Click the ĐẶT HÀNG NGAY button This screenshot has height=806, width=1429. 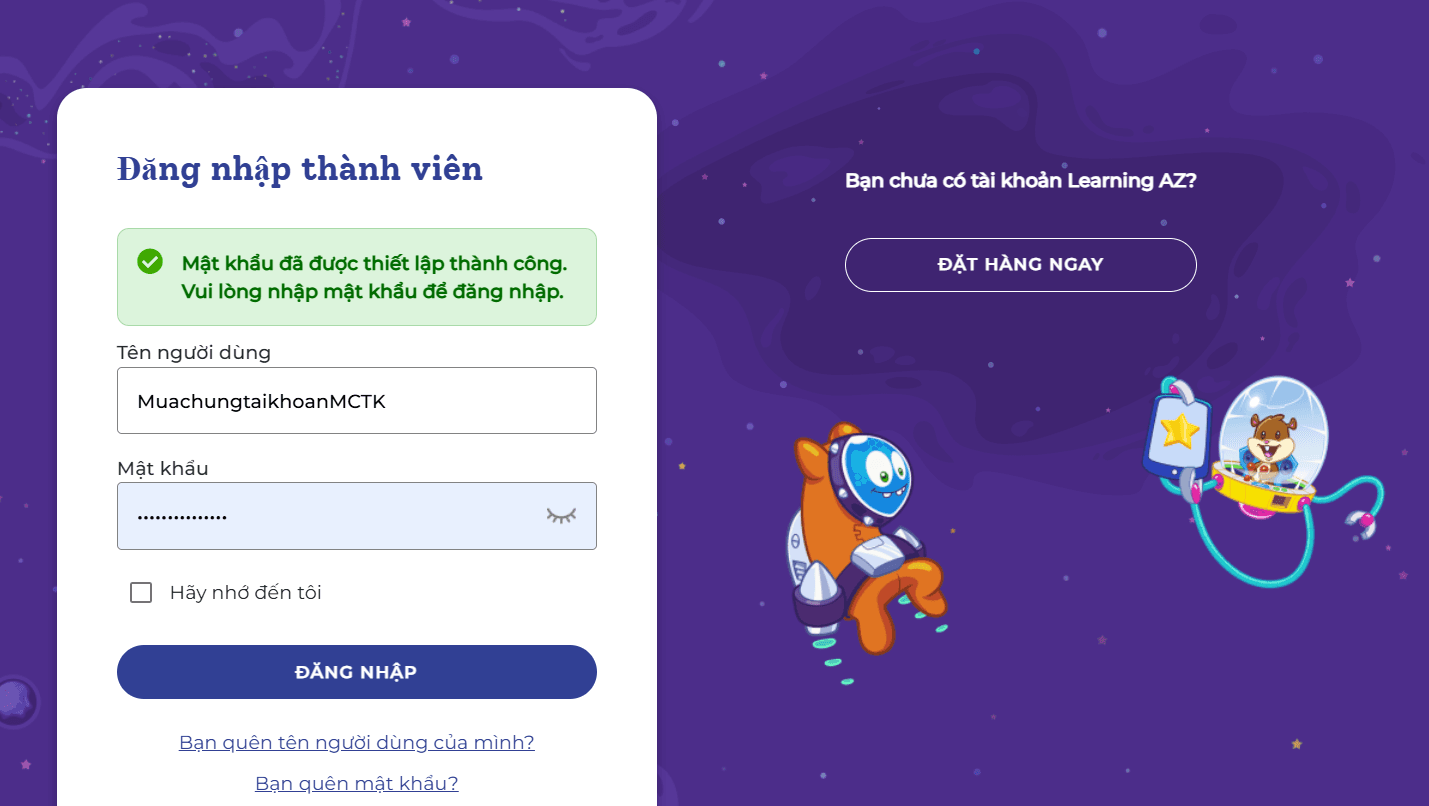click(1020, 264)
